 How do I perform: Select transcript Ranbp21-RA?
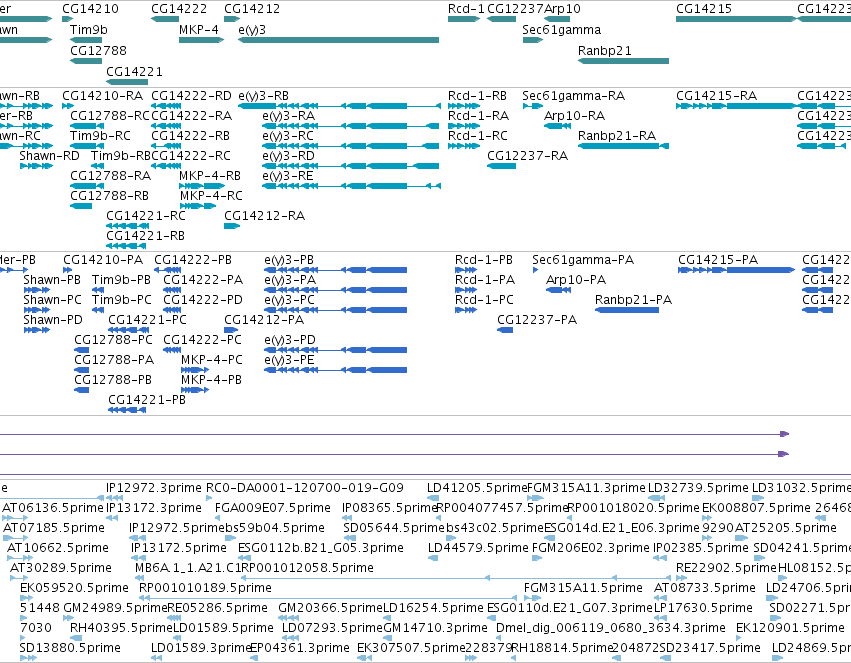[x=617, y=136]
